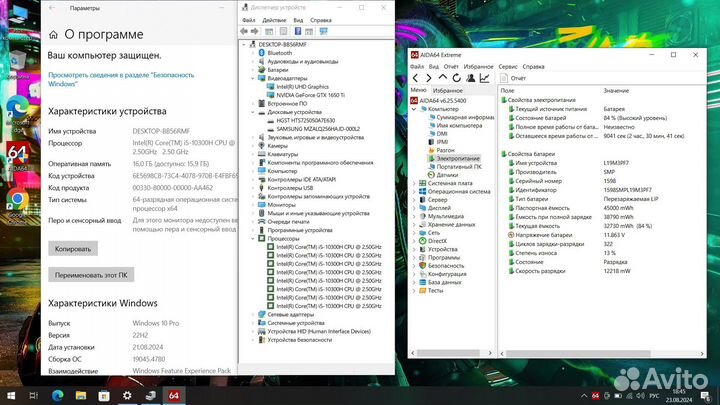Go back in the Параметры window
This screenshot has height=405, width=720.
pyautogui.click(x=52, y=8)
